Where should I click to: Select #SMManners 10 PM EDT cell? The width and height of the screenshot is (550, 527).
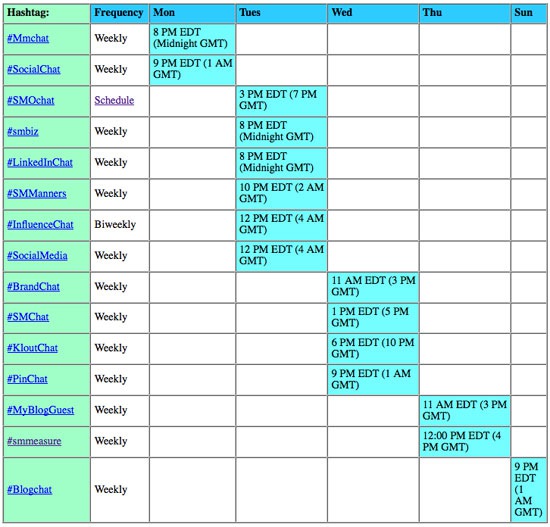point(282,194)
